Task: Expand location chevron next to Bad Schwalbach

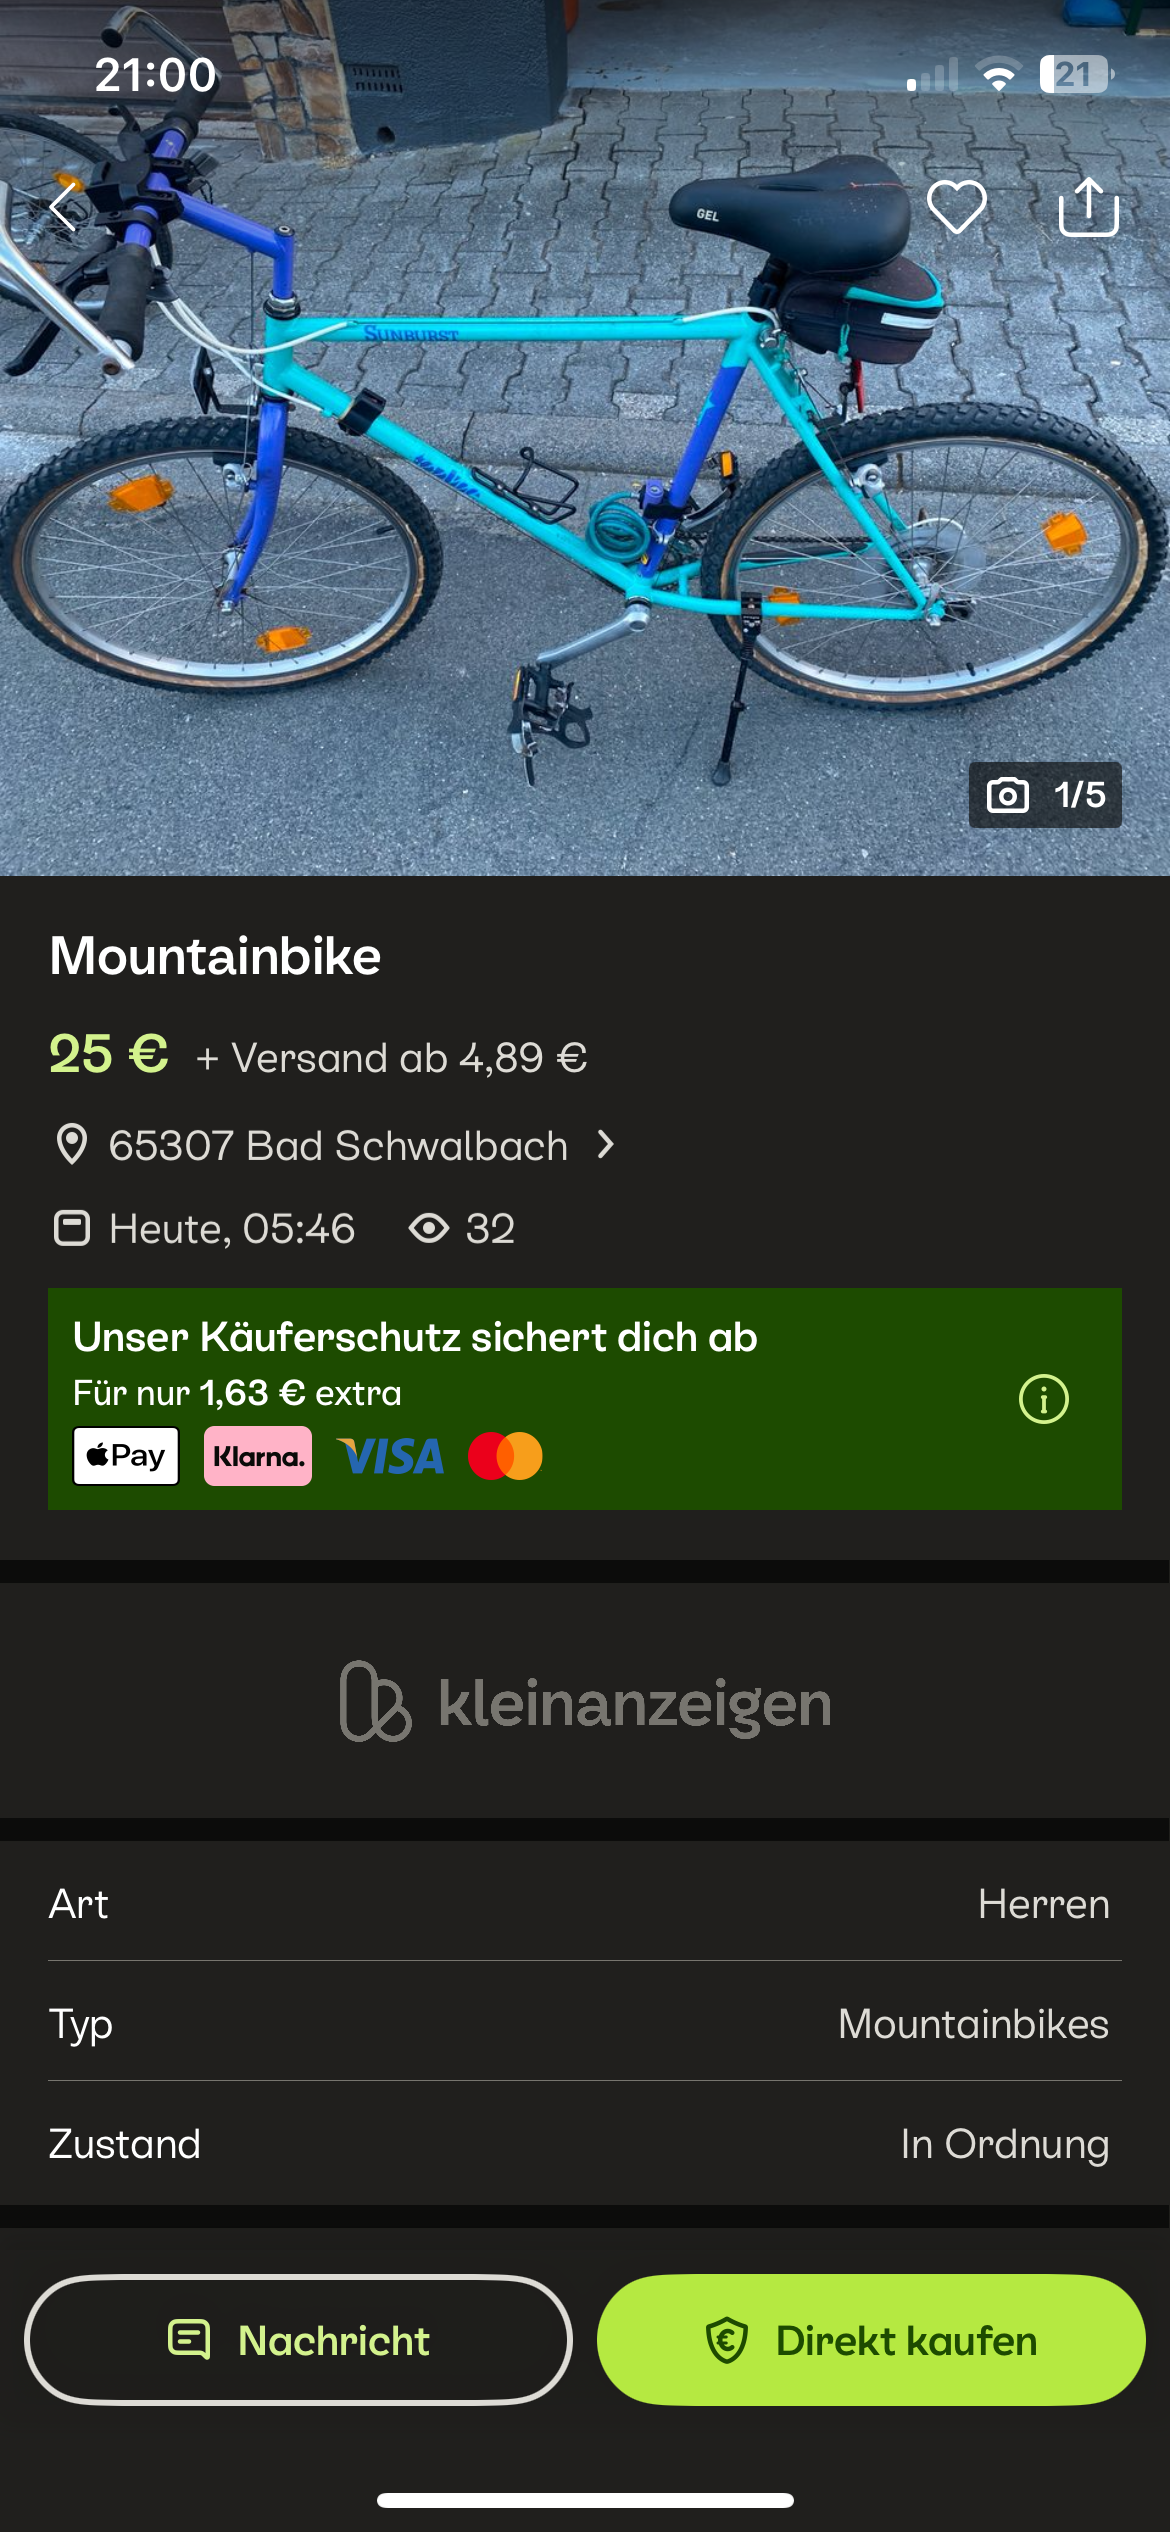Action: [605, 1145]
